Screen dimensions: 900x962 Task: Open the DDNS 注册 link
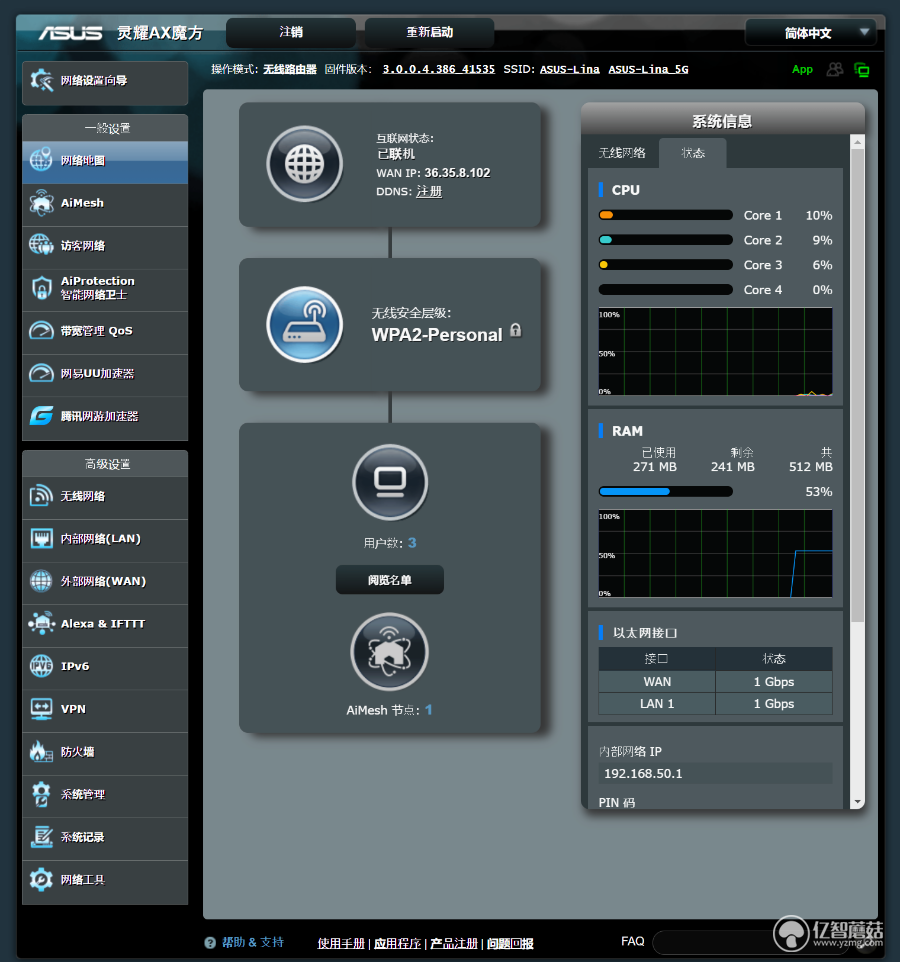429,191
